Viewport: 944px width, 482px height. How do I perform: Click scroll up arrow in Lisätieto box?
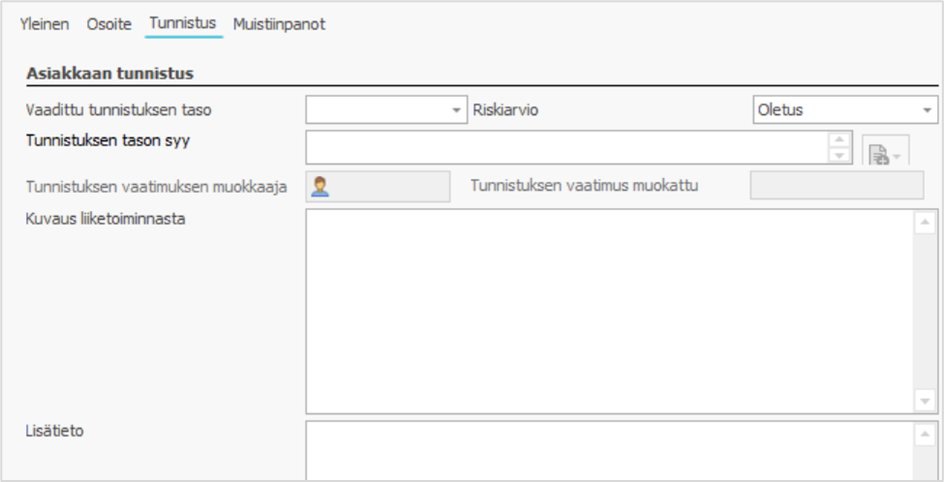click(925, 435)
